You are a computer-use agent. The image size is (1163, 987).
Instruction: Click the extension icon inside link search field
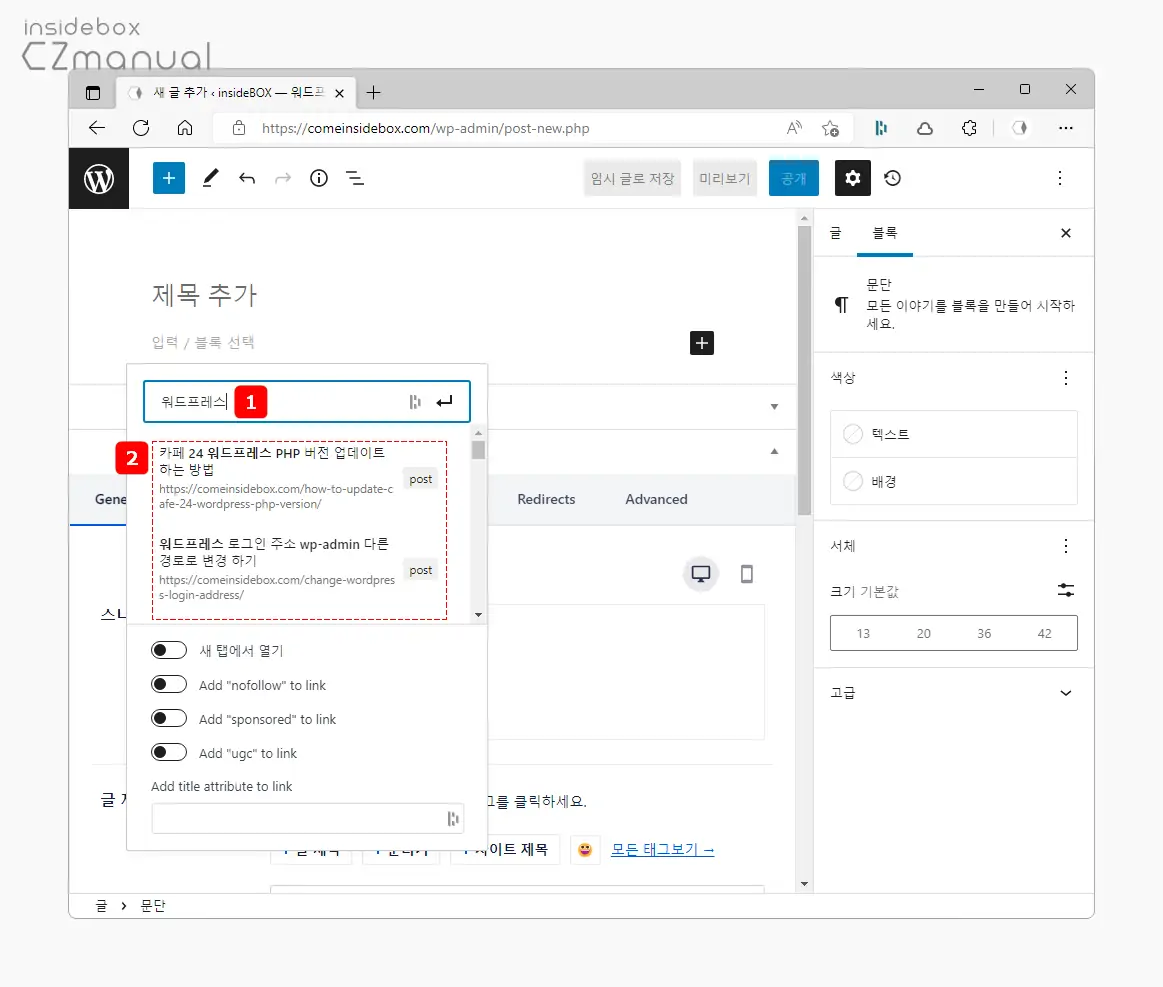pyautogui.click(x=415, y=402)
